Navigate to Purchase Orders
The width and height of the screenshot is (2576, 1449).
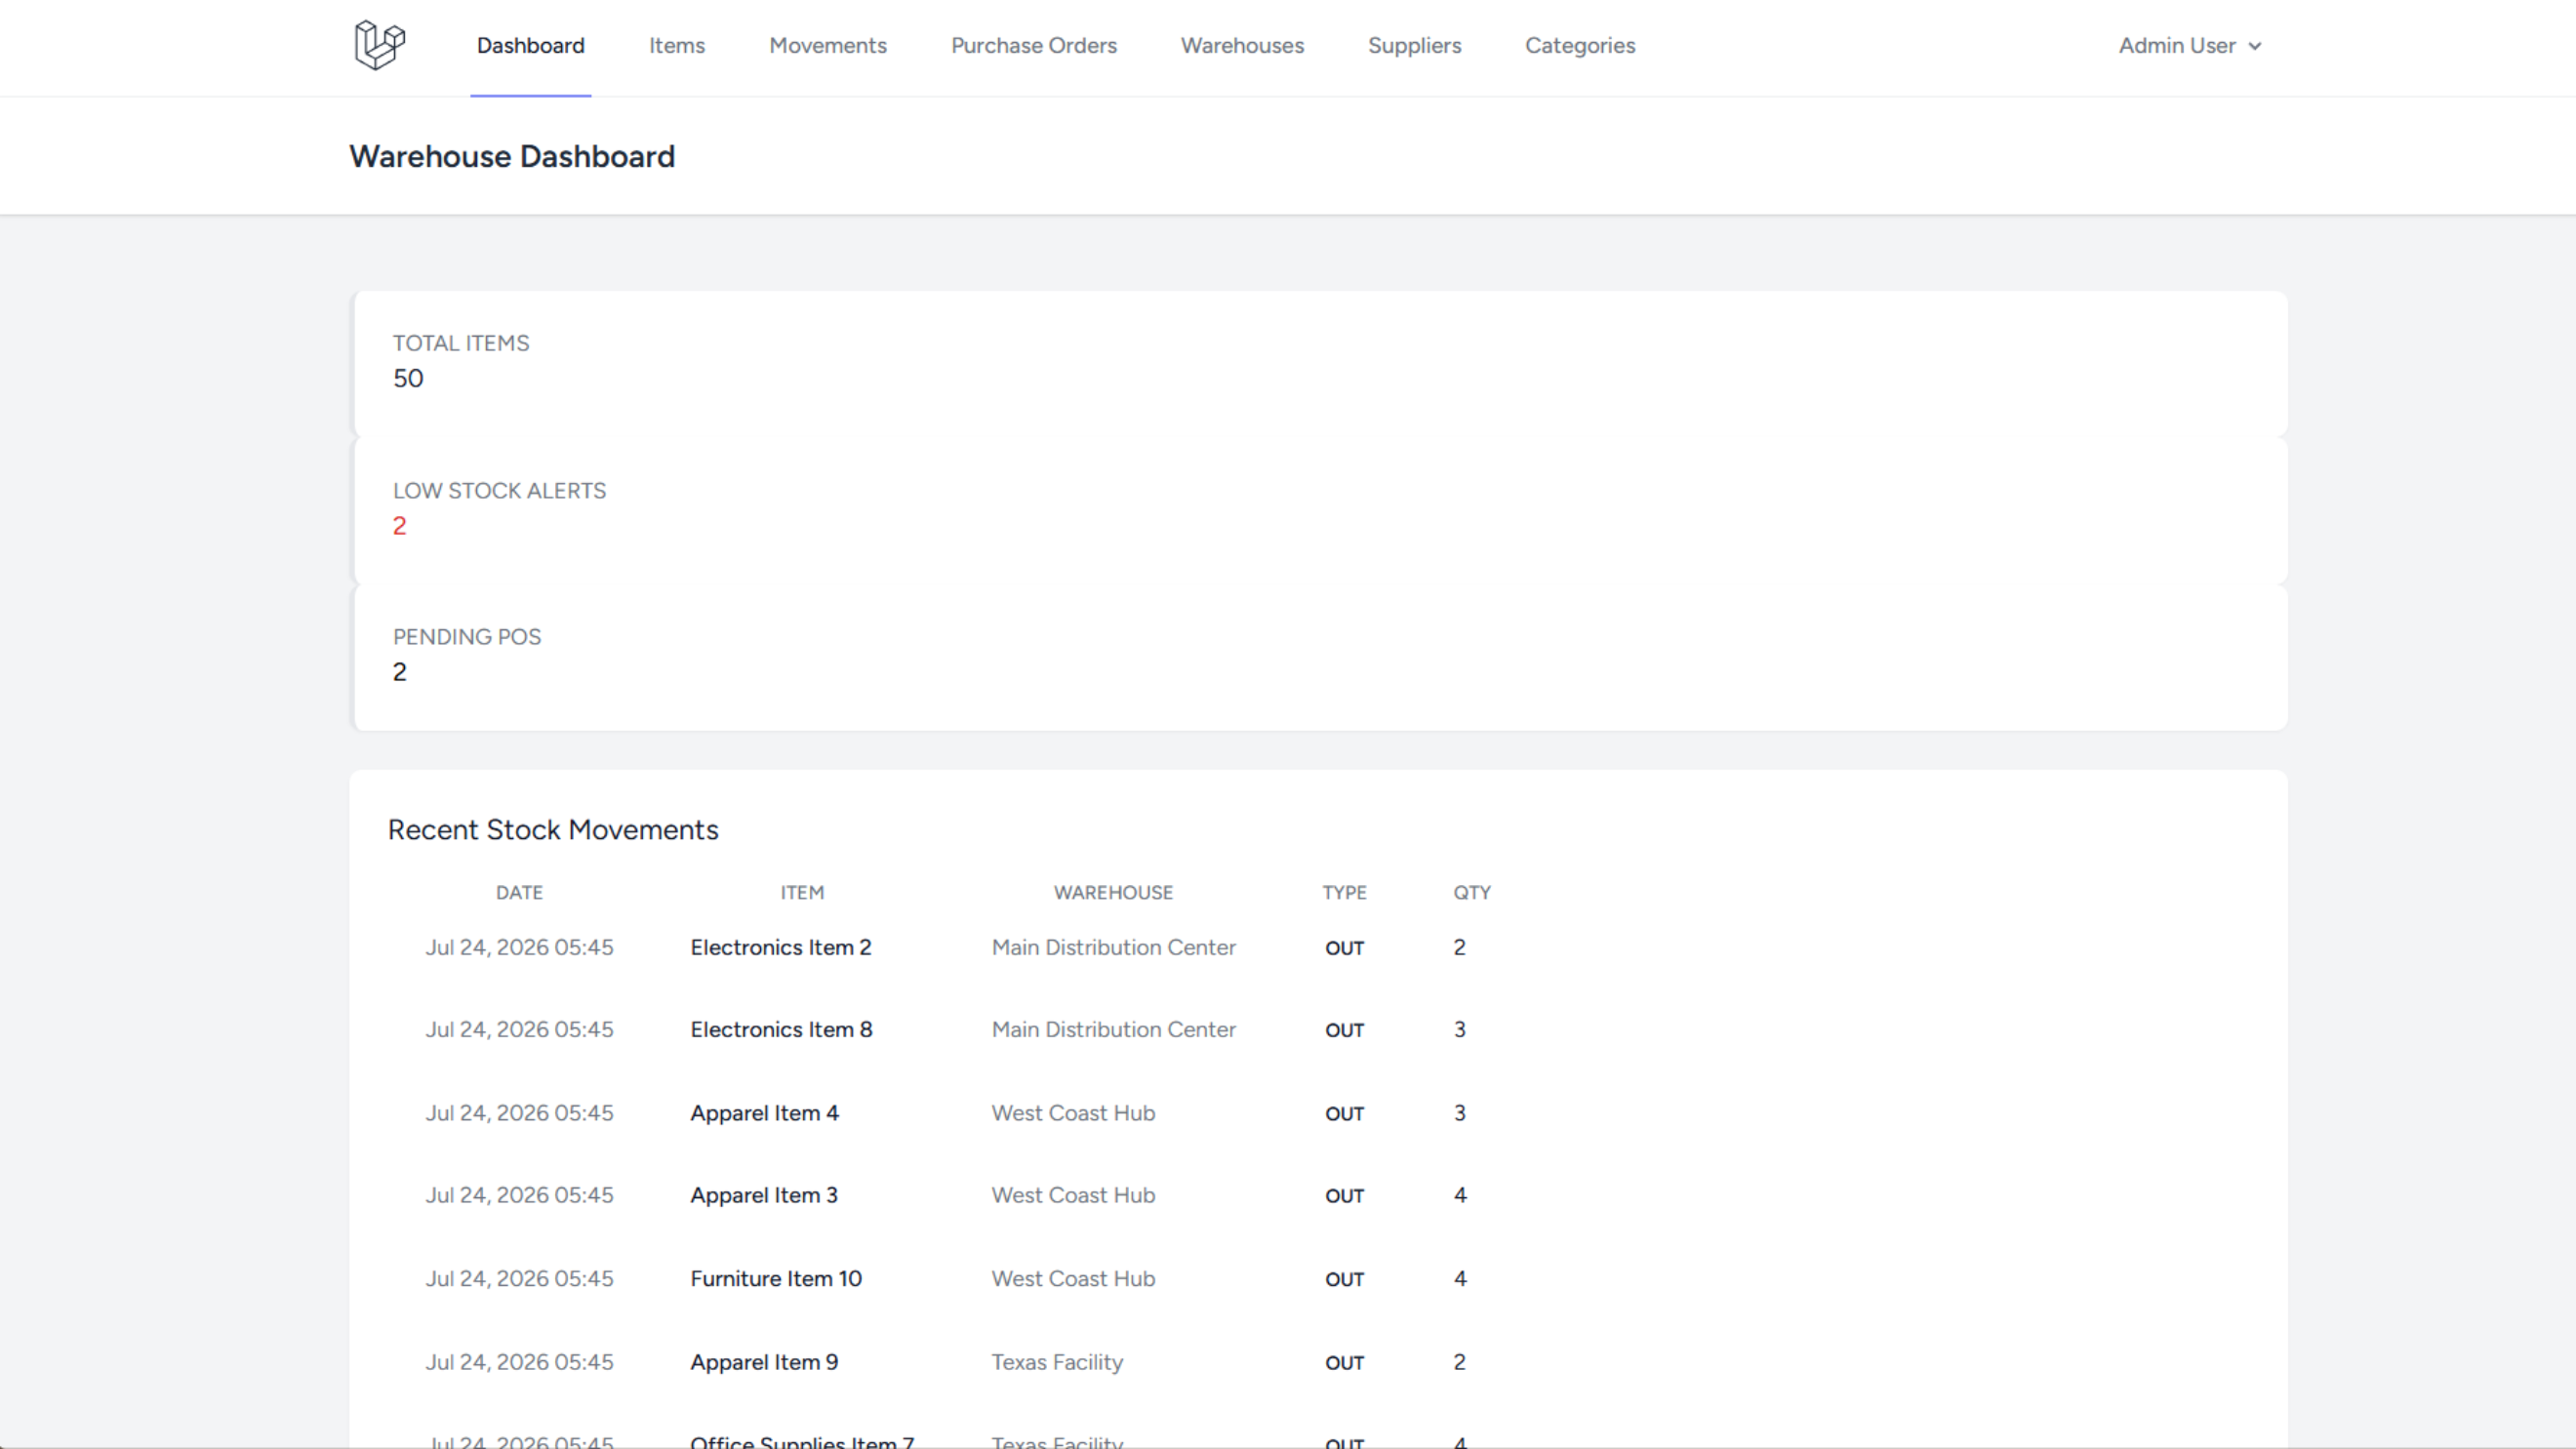pyautogui.click(x=1033, y=46)
